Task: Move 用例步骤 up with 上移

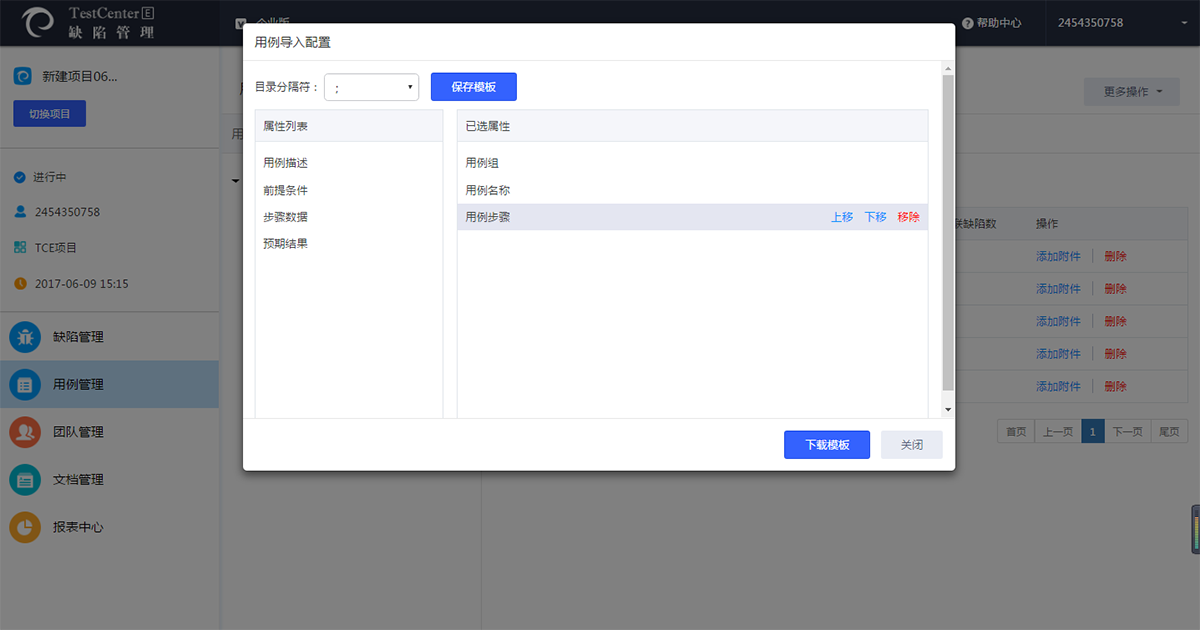Action: click(842, 217)
